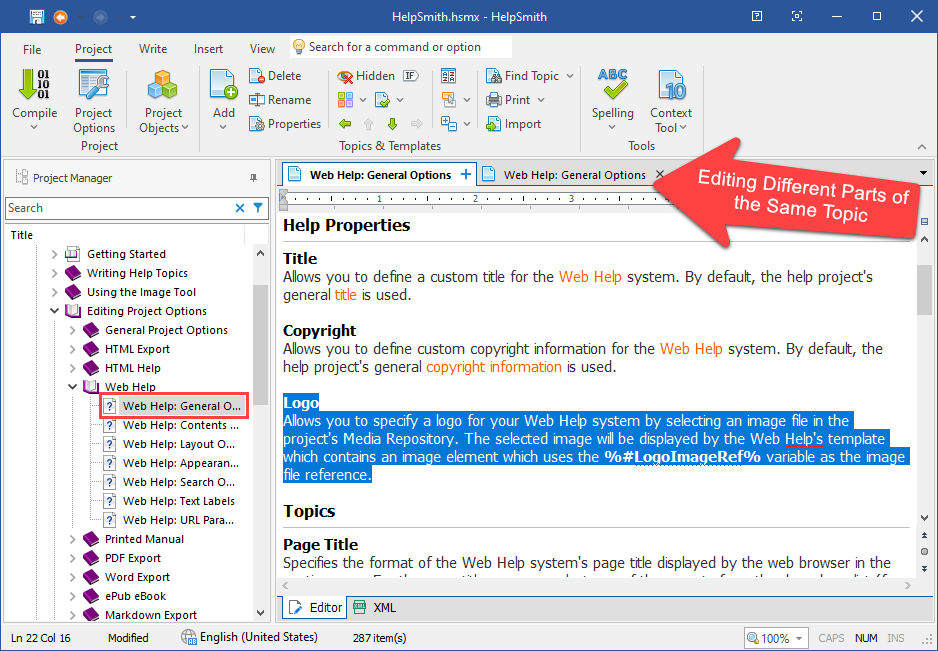
Task: Click the first orange Web Help link
Action: [x=590, y=277]
